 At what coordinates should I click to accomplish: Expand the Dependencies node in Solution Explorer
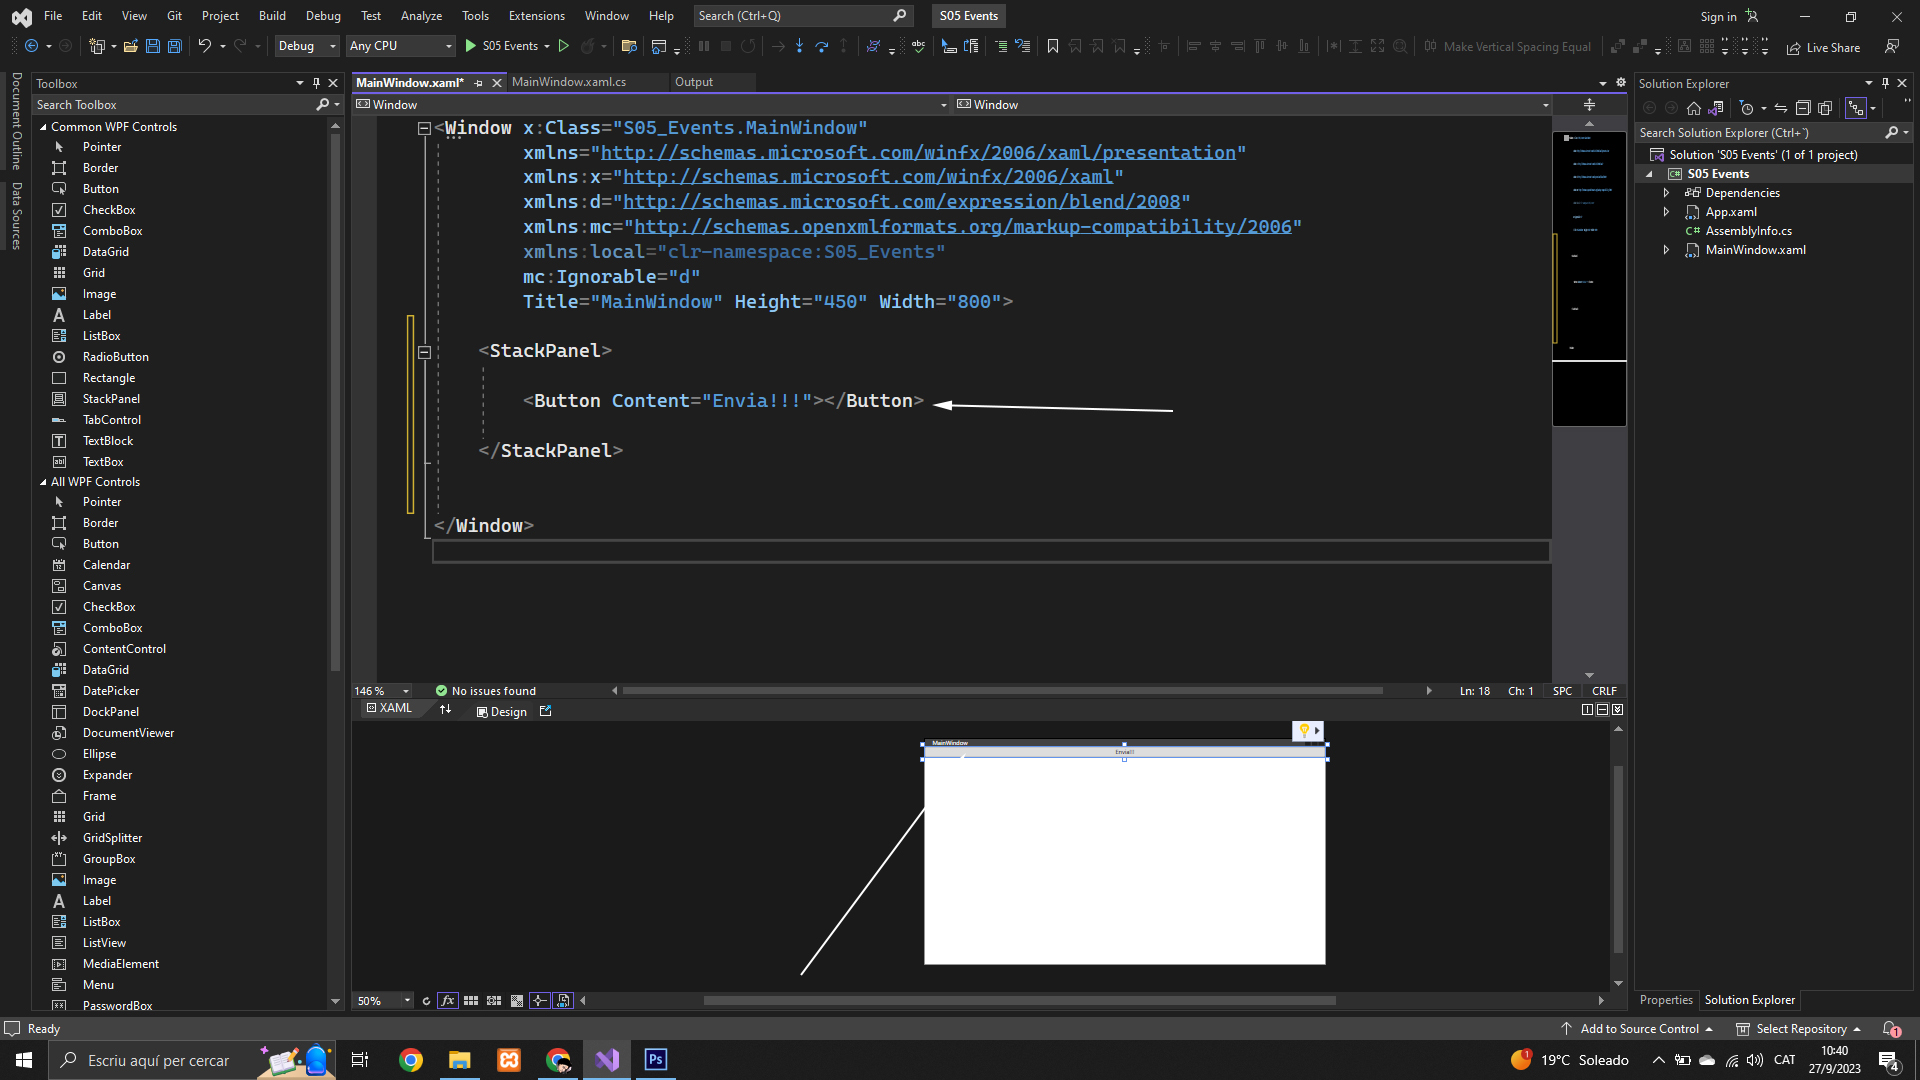coord(1666,193)
